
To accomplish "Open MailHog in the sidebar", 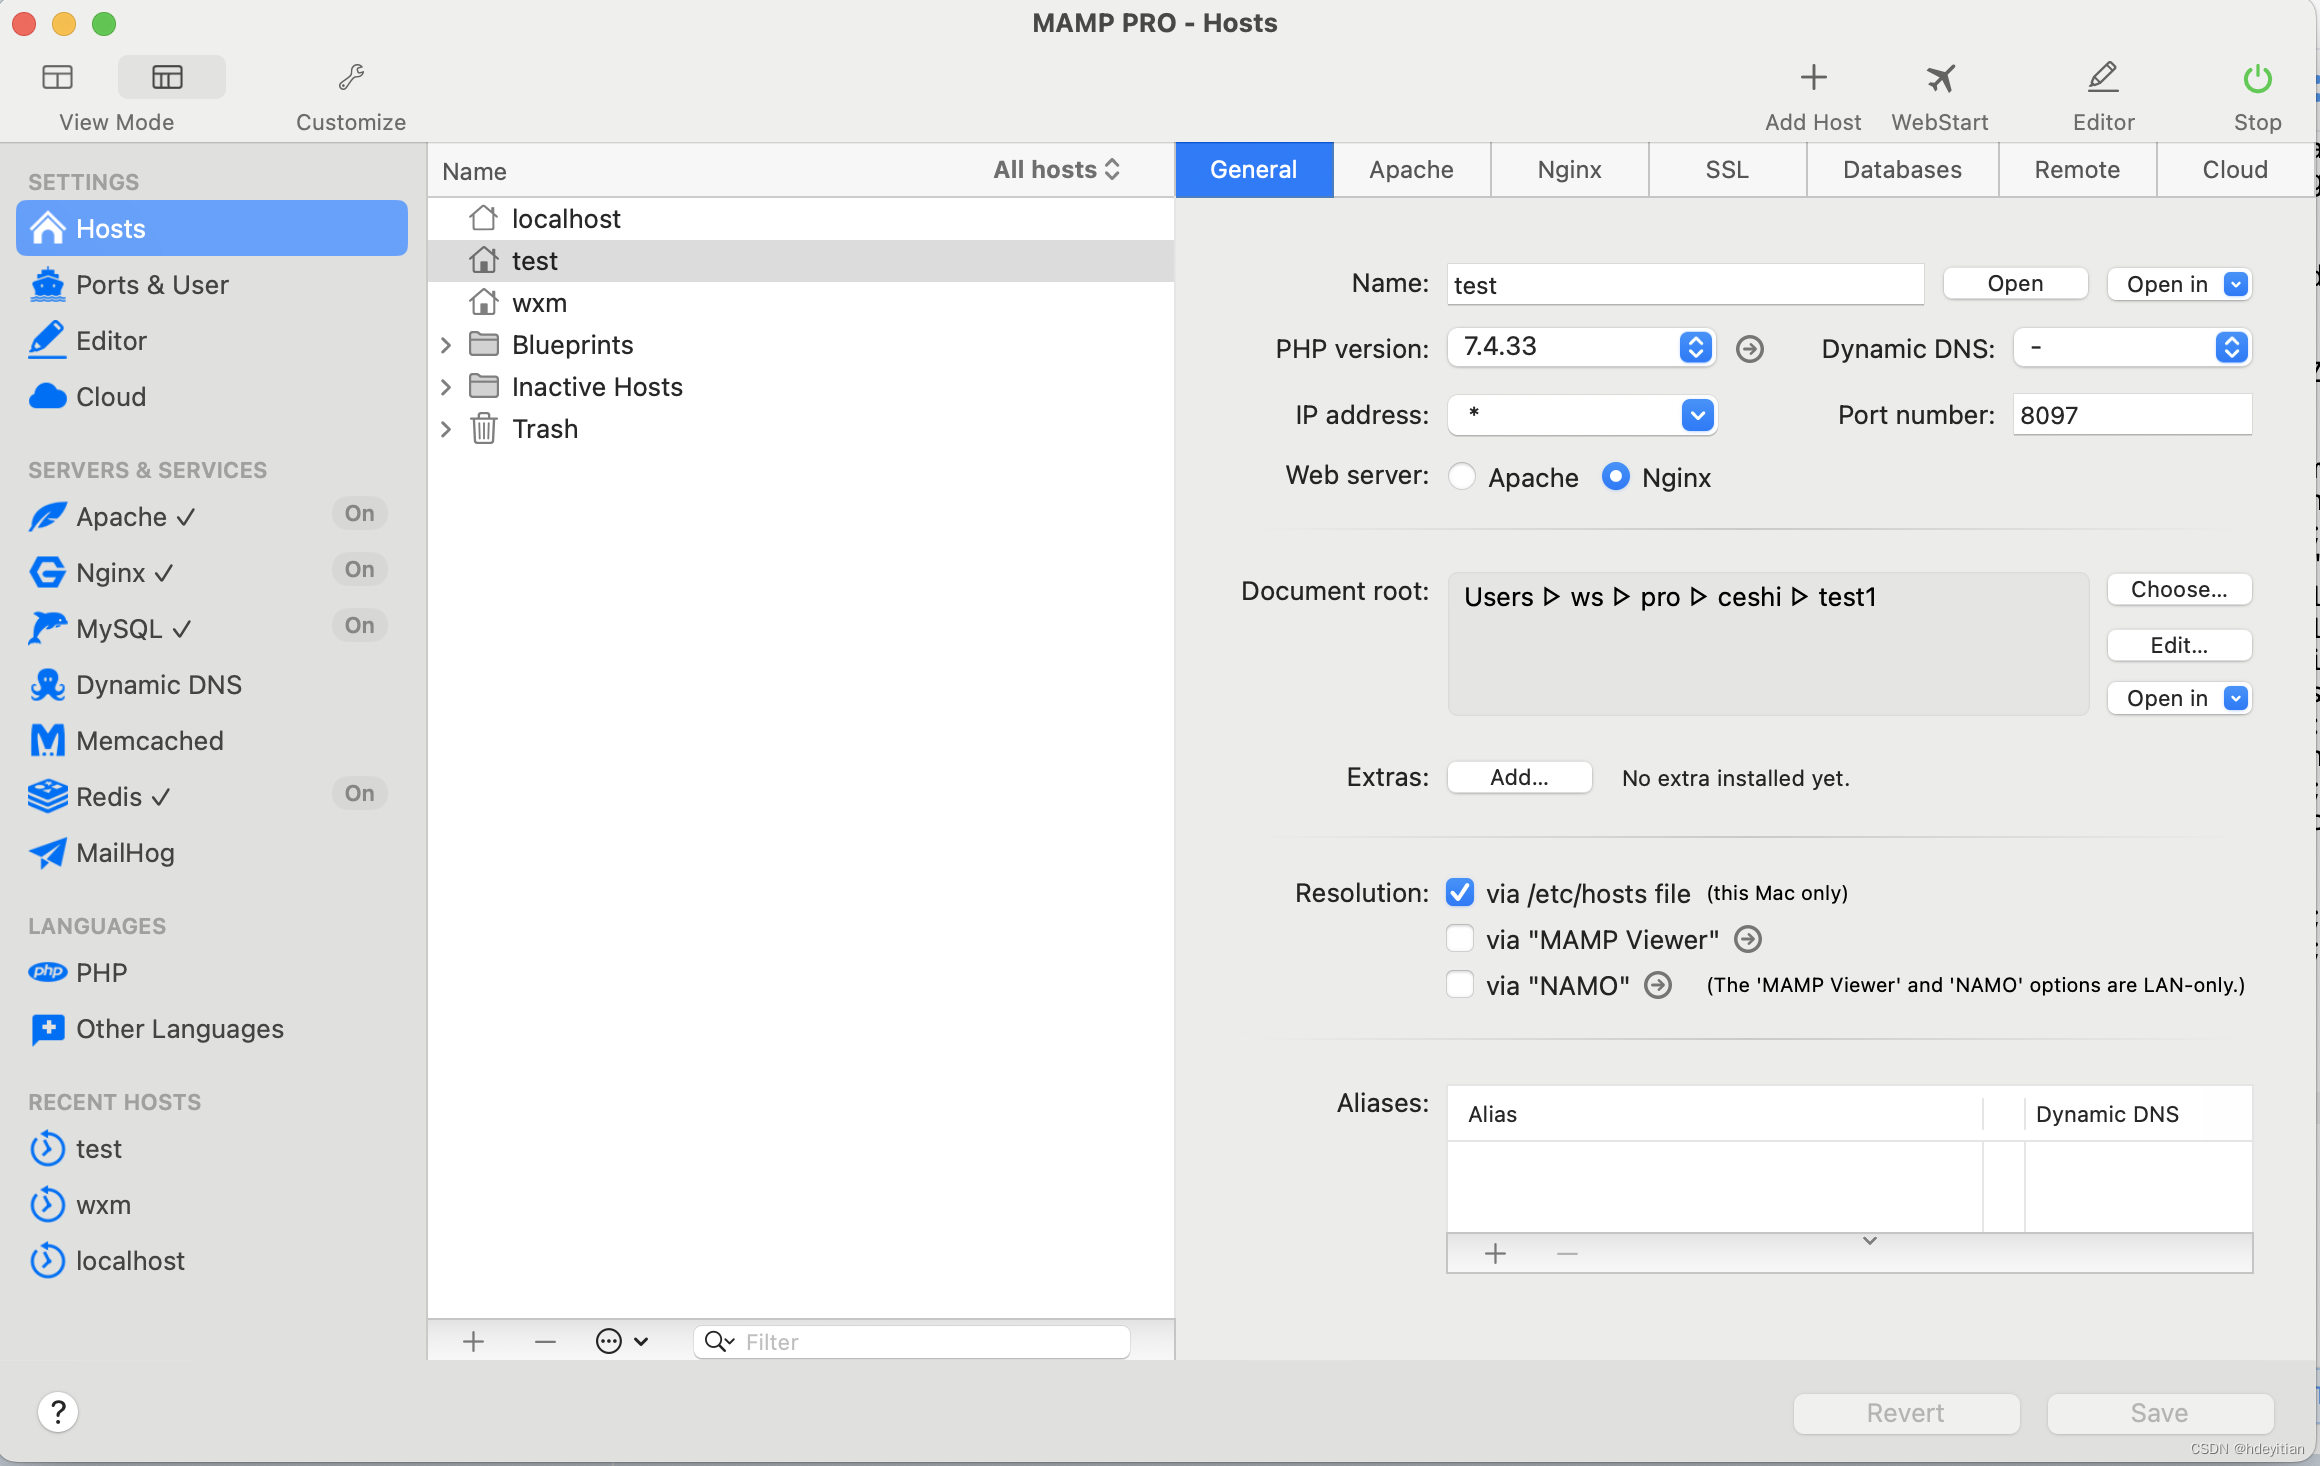I will (x=125, y=853).
